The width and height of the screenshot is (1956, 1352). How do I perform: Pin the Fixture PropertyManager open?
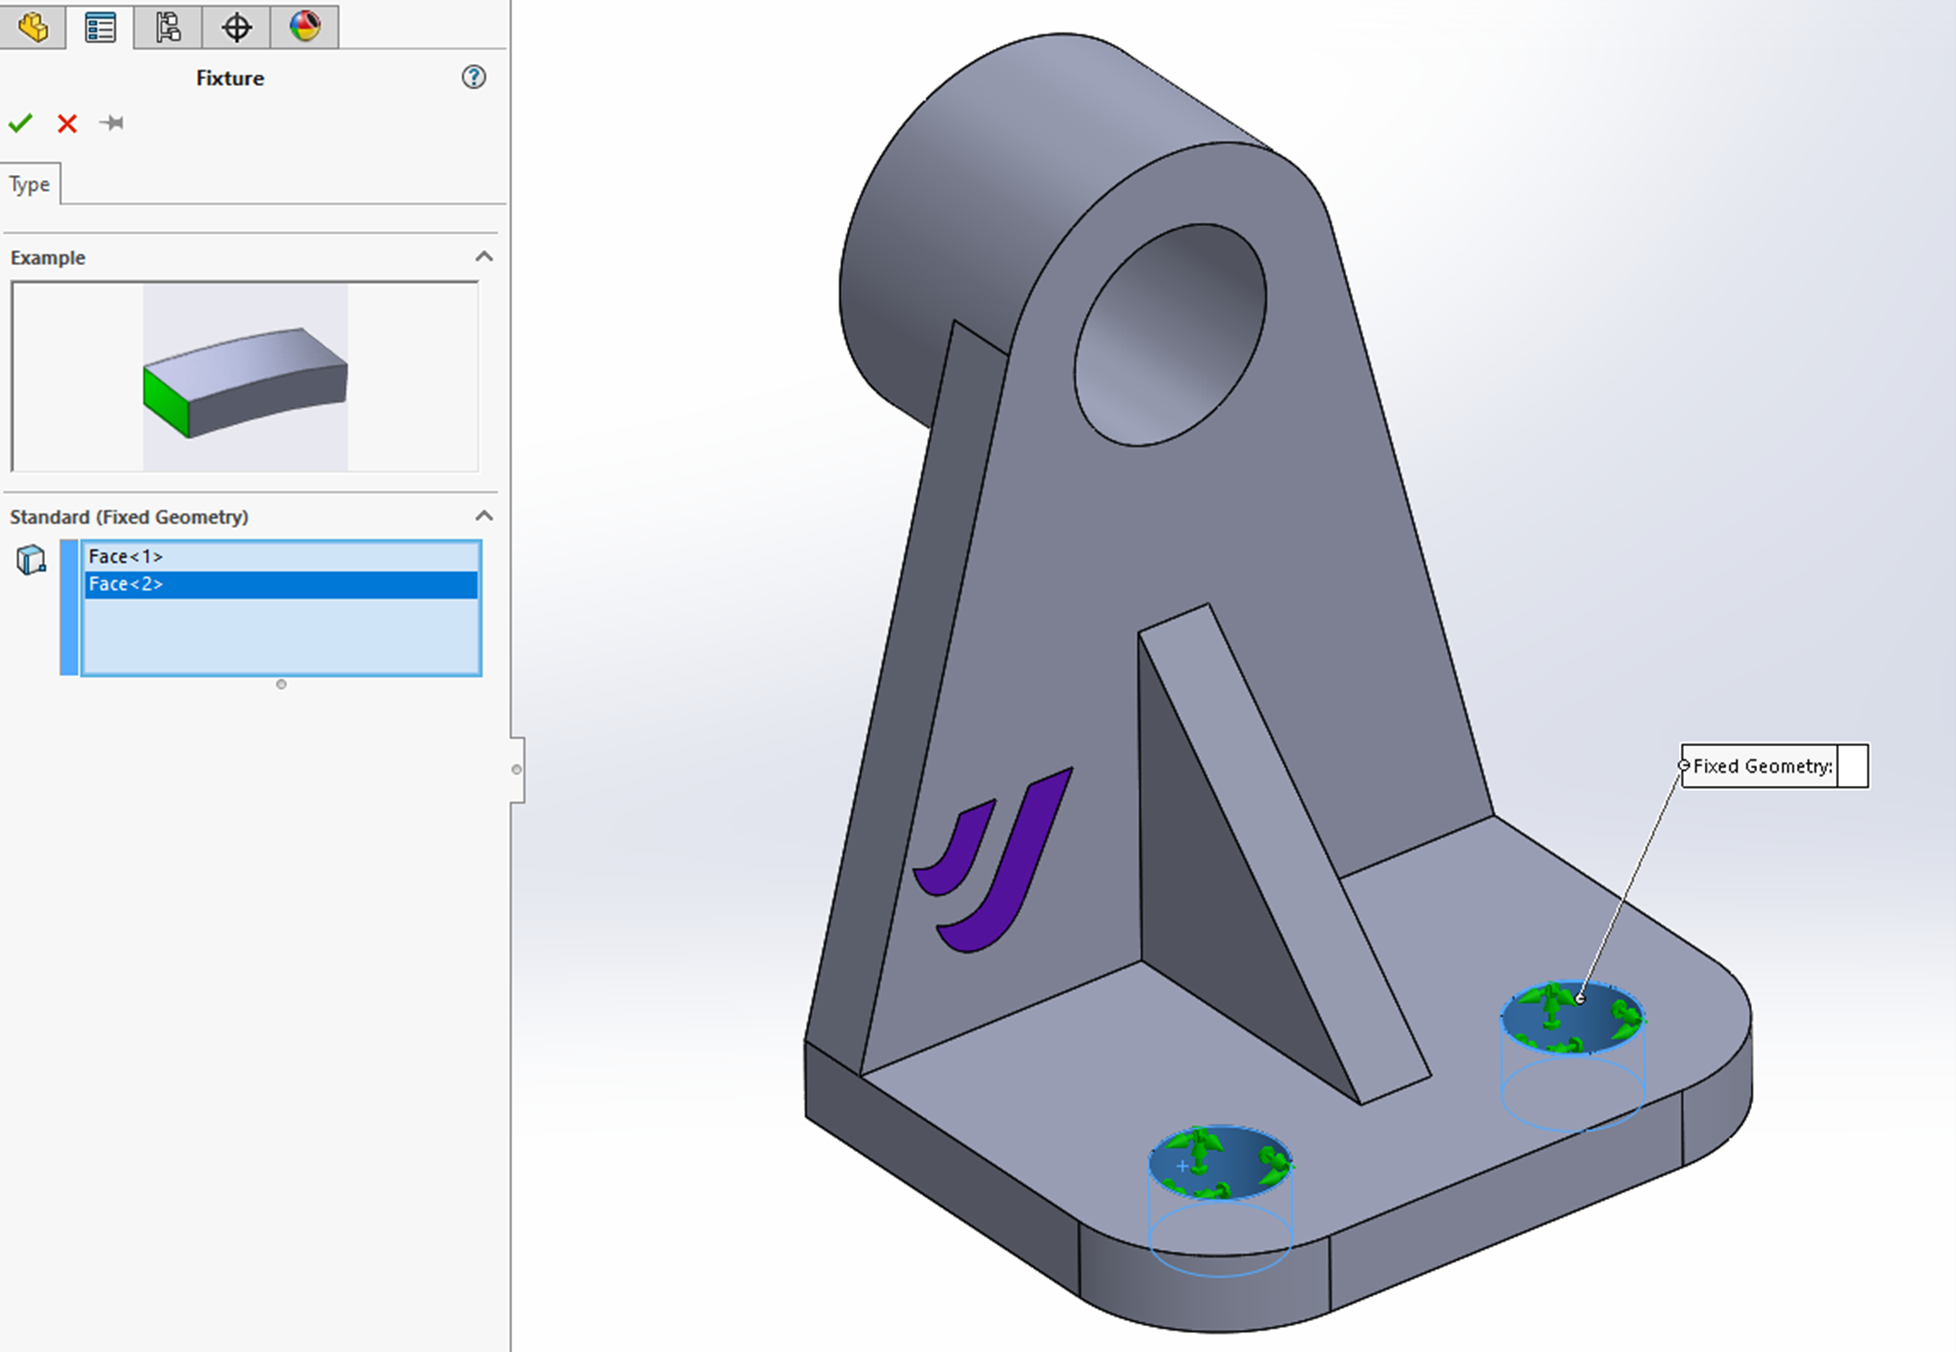pos(112,123)
